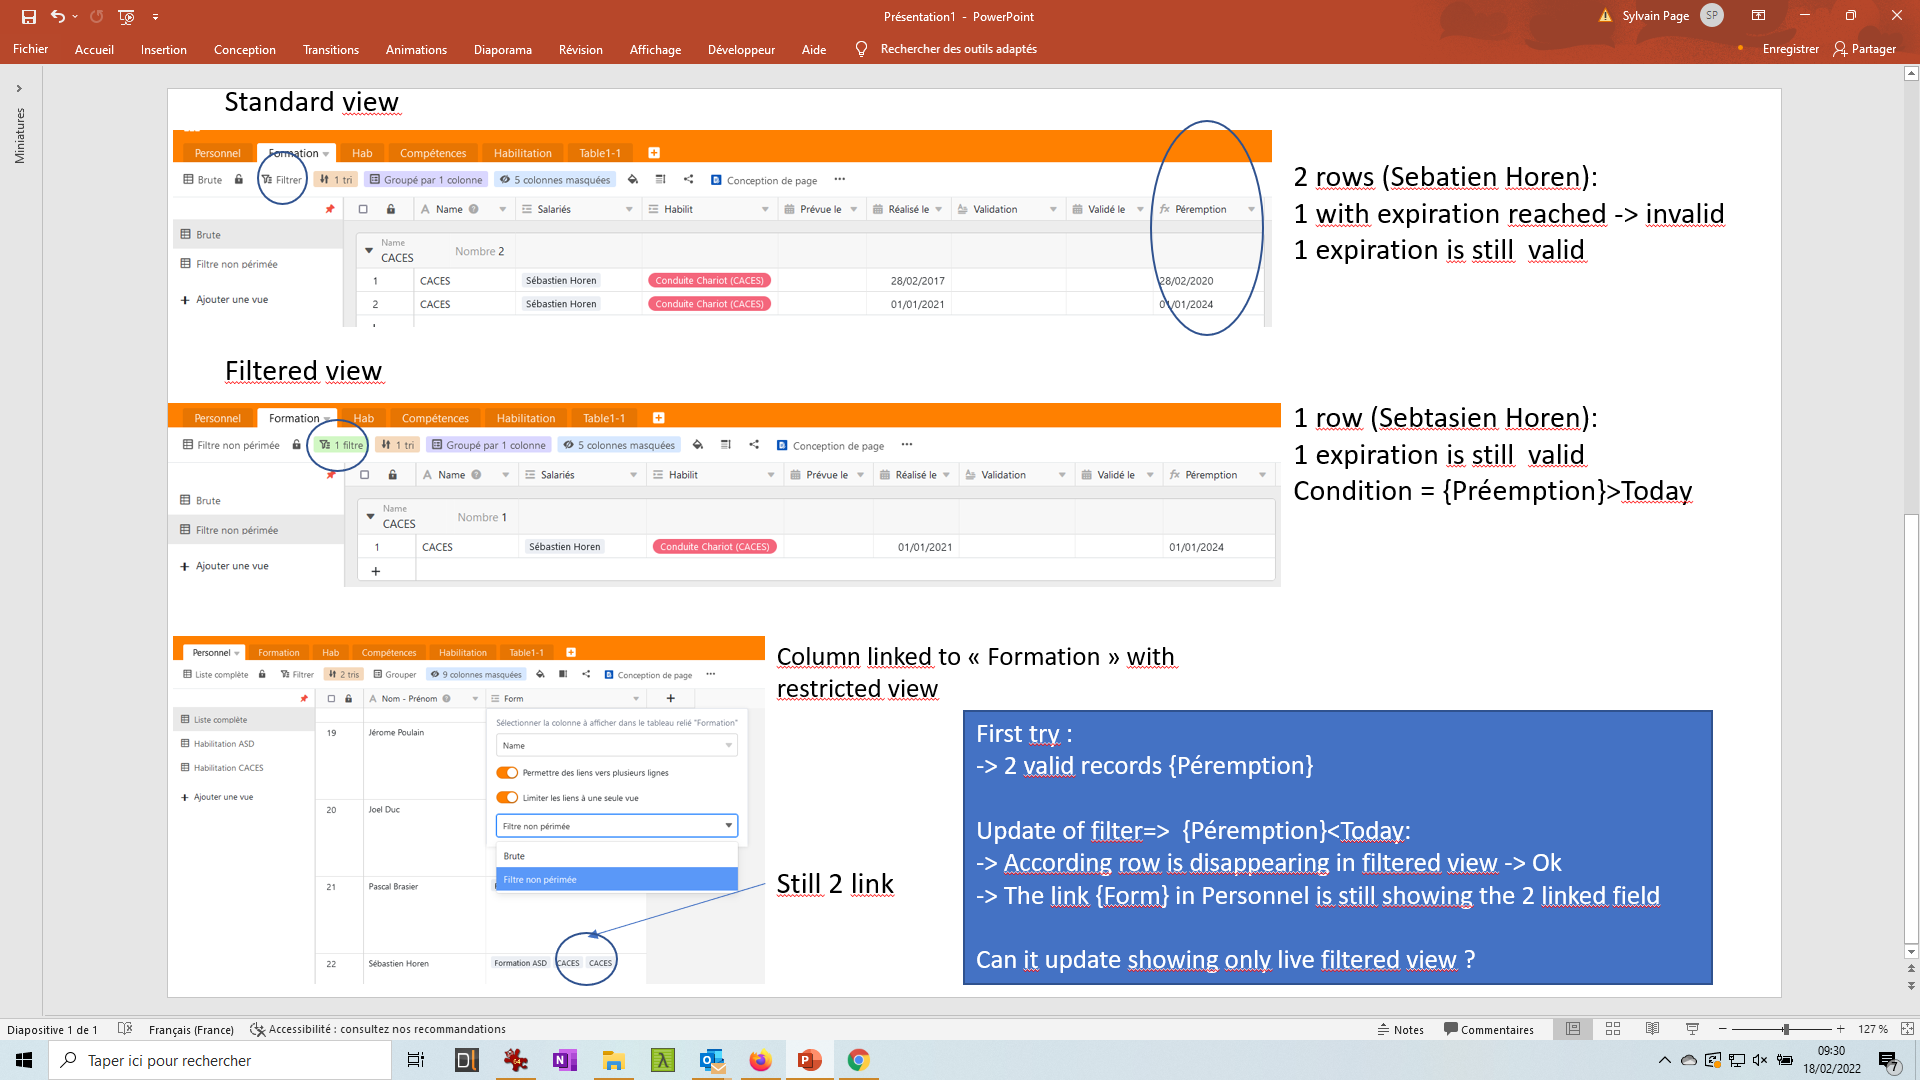Start Slide Show from status bar icon
1920x1080 pixels.
point(1692,1029)
